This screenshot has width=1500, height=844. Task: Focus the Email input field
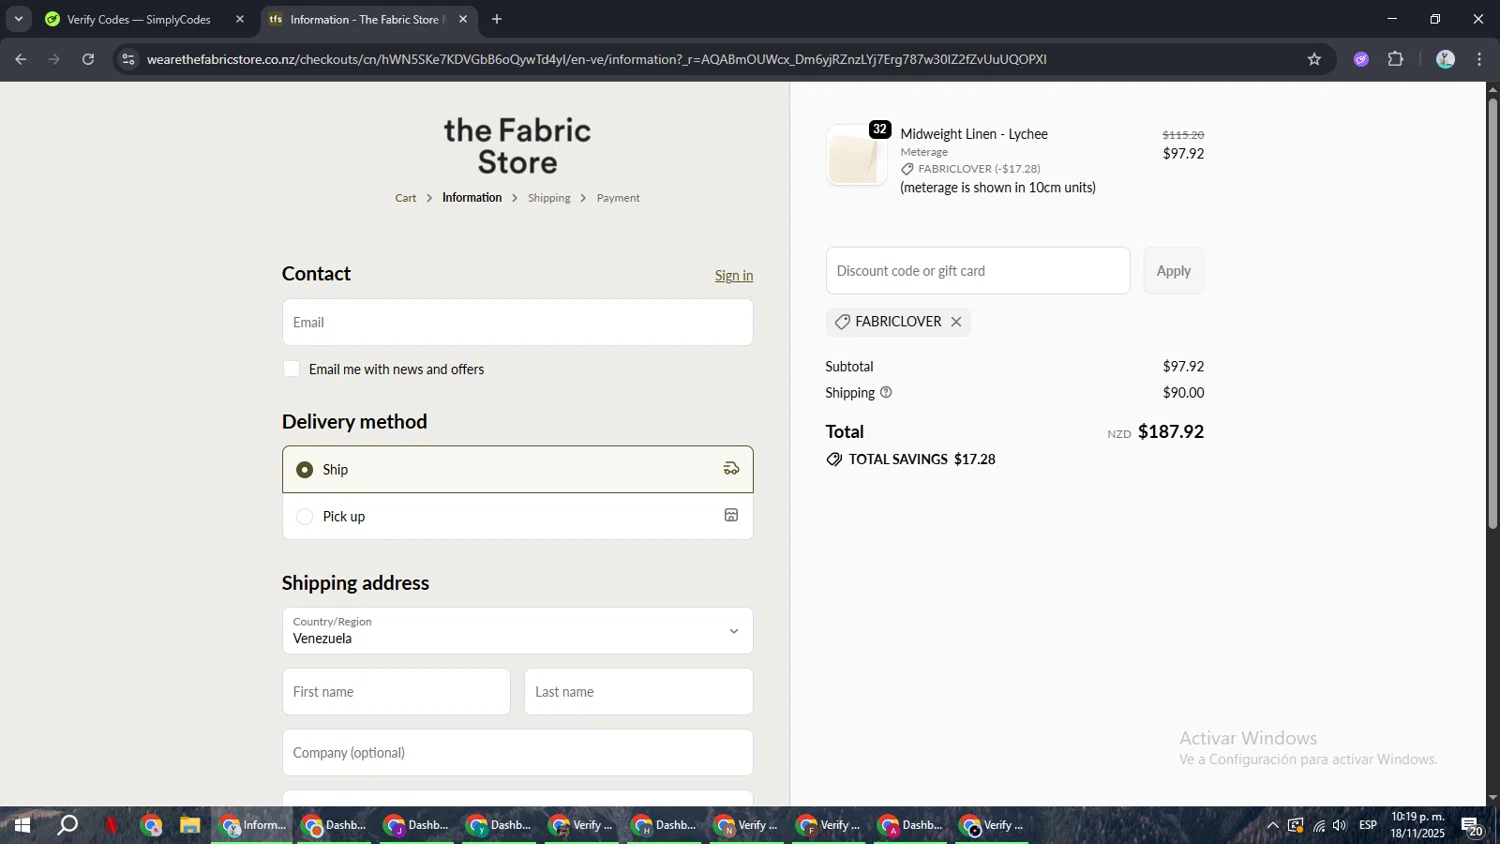pyautogui.click(x=517, y=322)
